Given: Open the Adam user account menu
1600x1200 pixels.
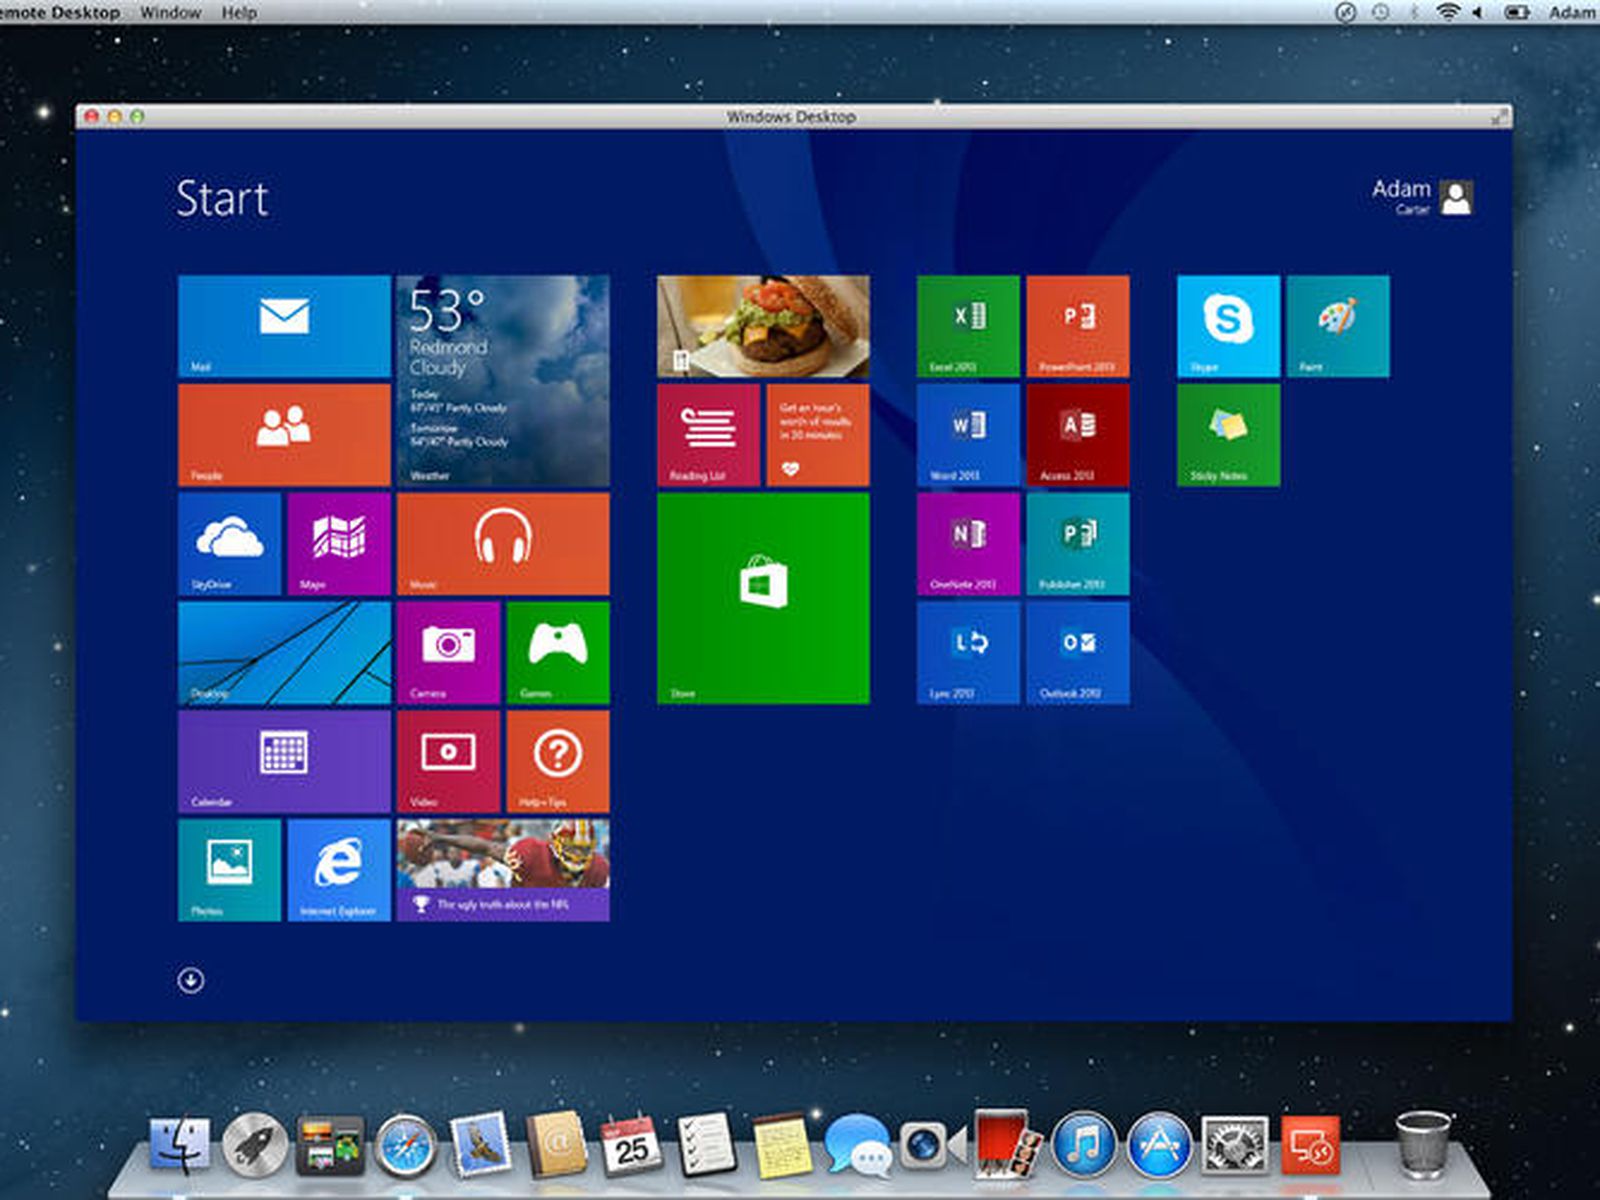Looking at the screenshot, I should [x=1422, y=196].
